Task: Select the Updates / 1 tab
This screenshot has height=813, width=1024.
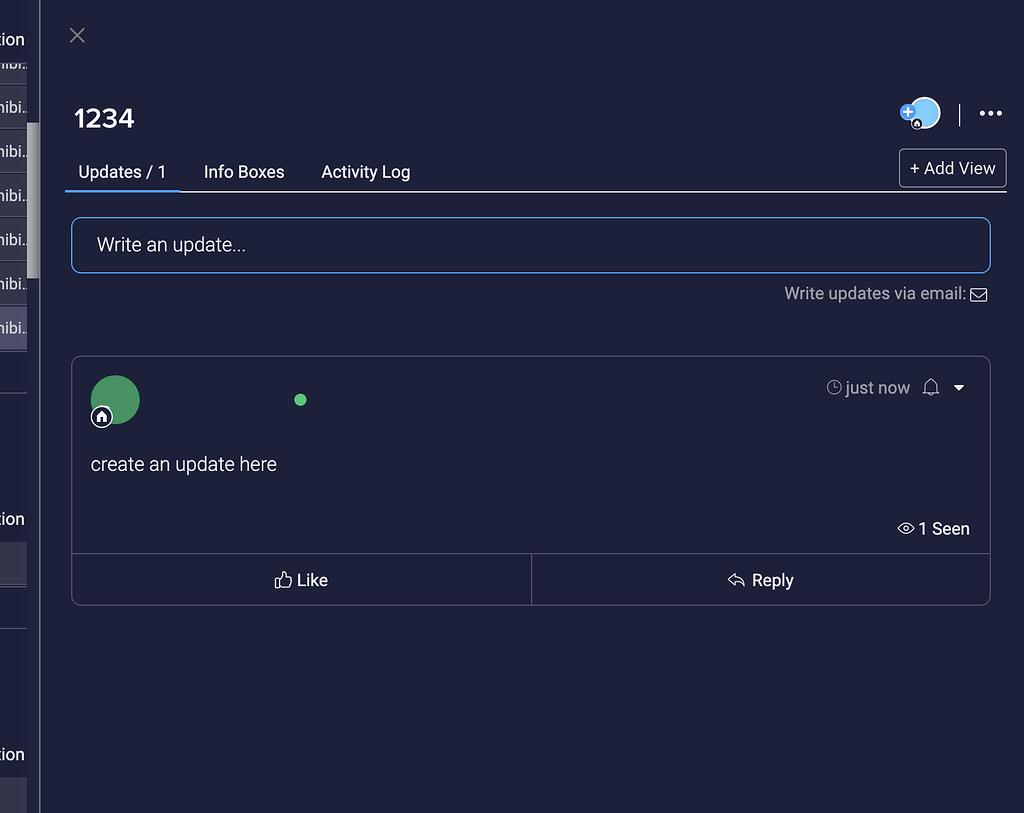Action: tap(122, 172)
